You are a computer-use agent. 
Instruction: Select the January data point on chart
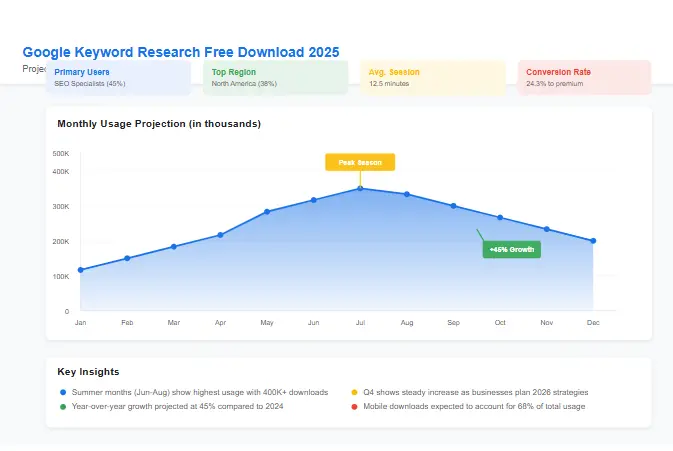click(x=80, y=270)
